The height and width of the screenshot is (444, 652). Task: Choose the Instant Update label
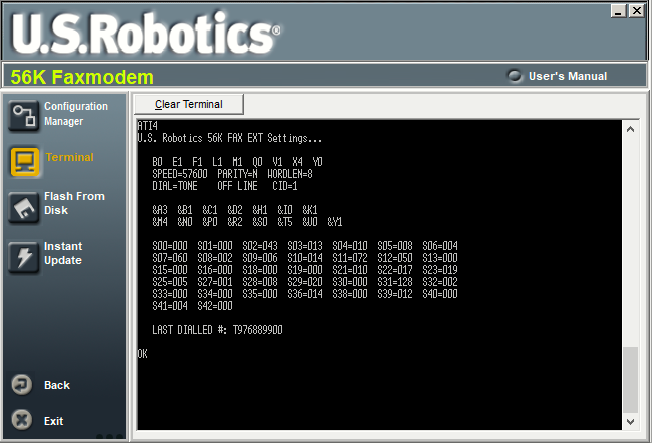point(63,253)
